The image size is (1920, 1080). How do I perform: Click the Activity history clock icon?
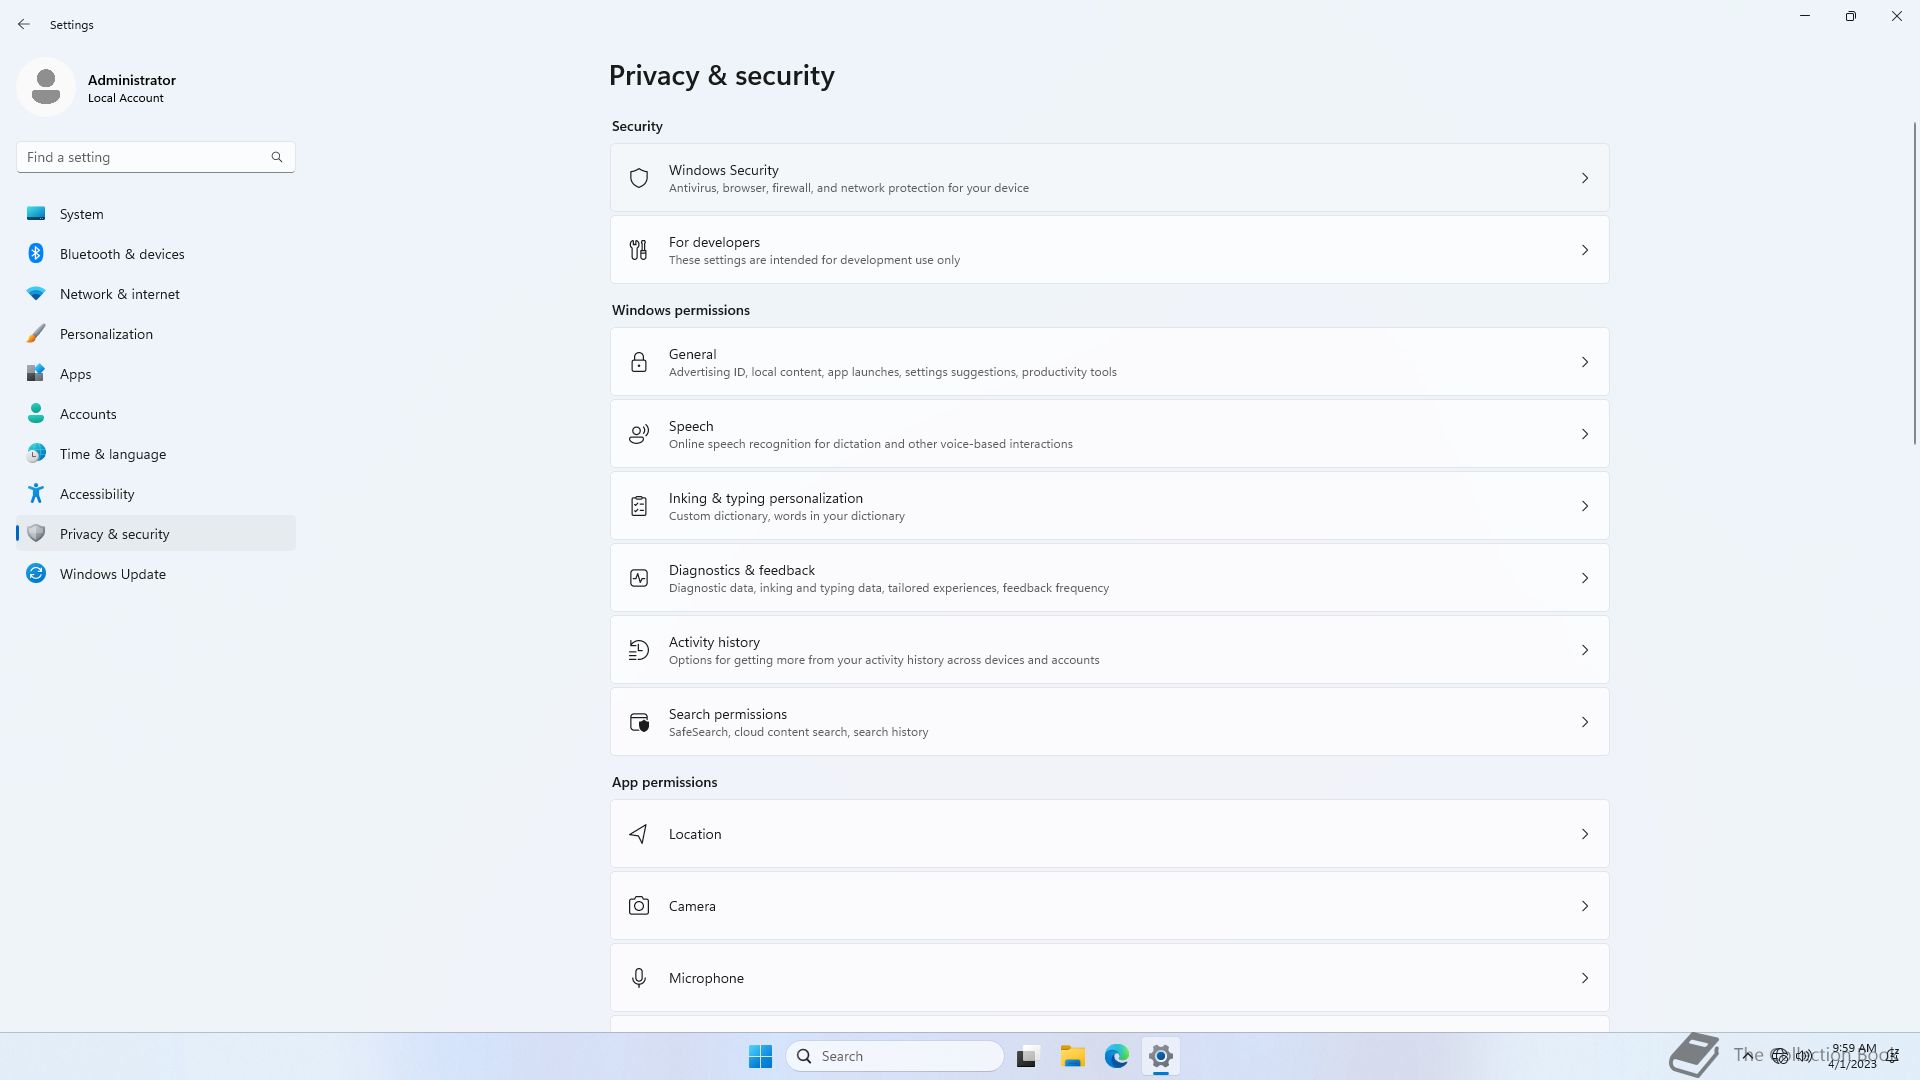639,650
